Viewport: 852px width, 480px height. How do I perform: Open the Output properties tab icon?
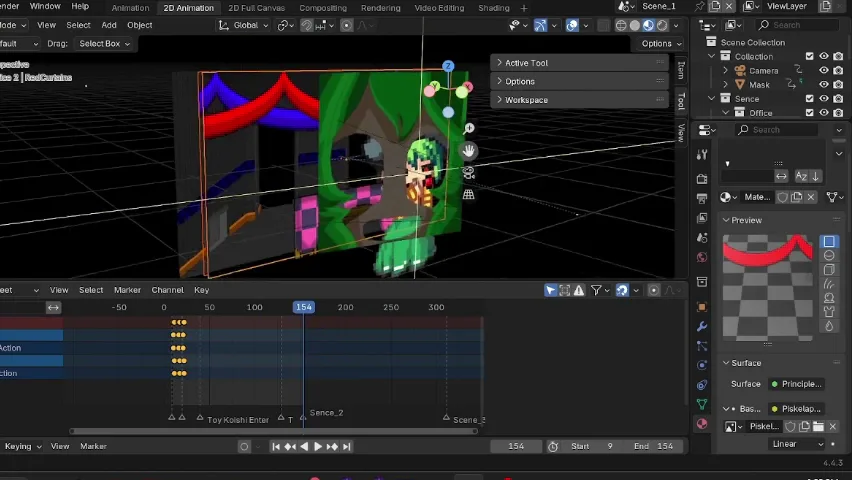coord(702,198)
